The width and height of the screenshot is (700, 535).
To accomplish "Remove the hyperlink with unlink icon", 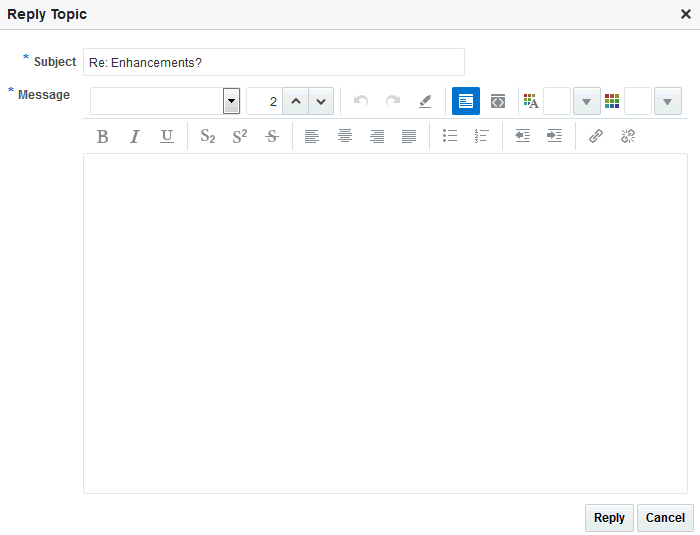I will coord(628,136).
